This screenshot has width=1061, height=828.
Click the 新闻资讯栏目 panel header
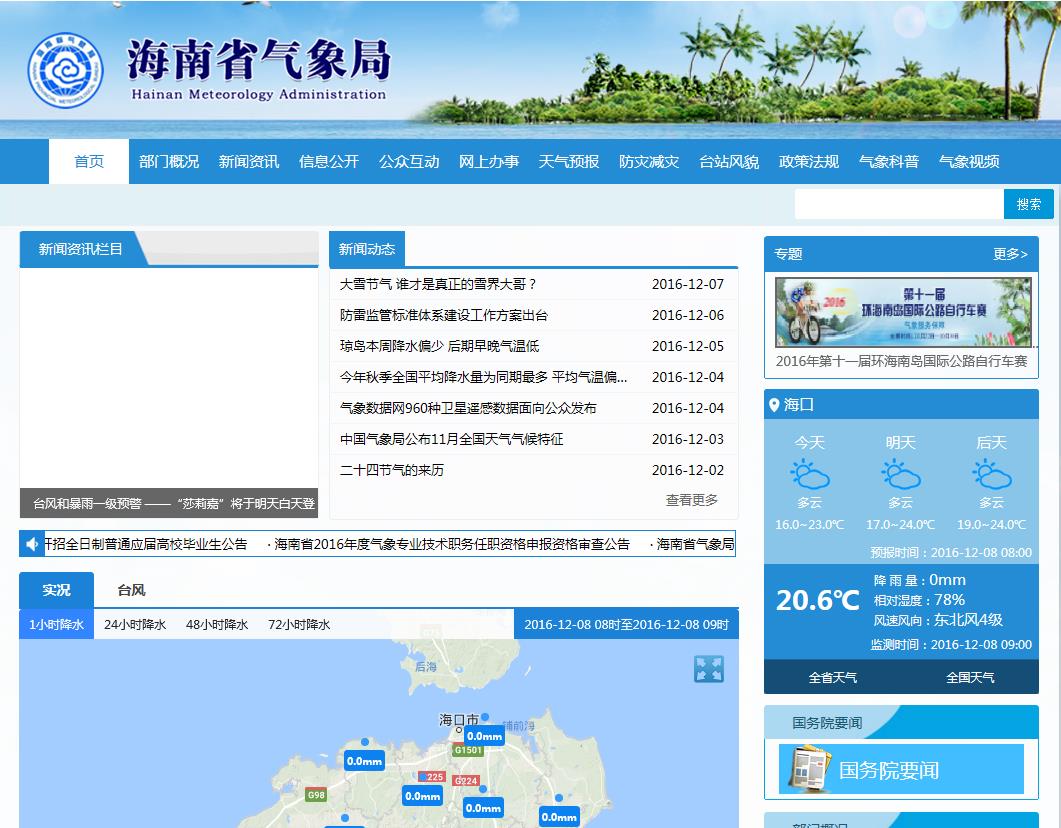tap(81, 249)
